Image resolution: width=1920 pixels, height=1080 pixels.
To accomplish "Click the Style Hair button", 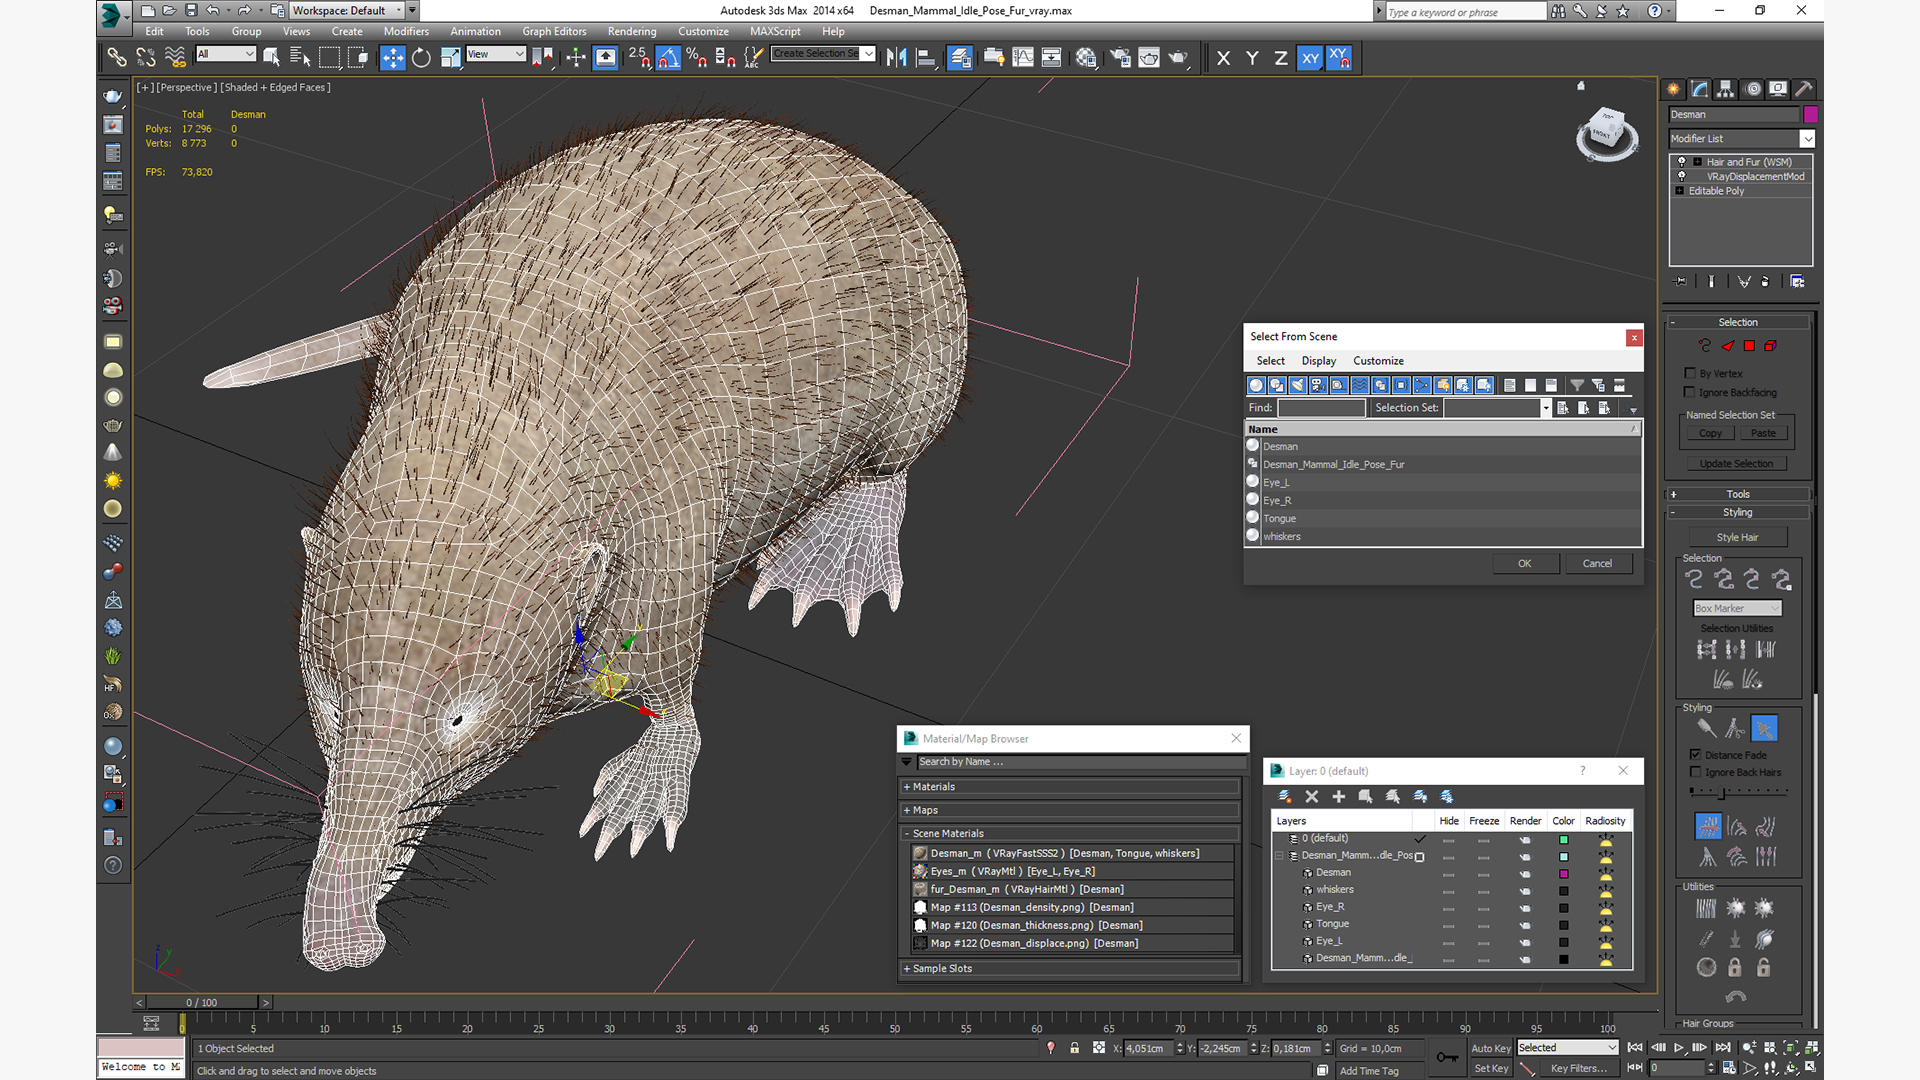I will coord(1737,538).
